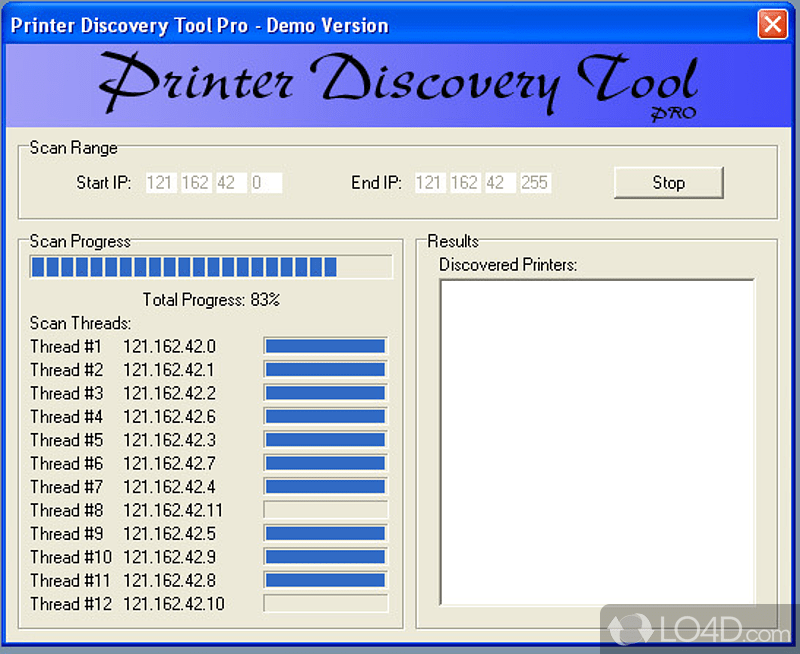
Task: Select the last octet field of Start IP
Action: click(x=268, y=182)
